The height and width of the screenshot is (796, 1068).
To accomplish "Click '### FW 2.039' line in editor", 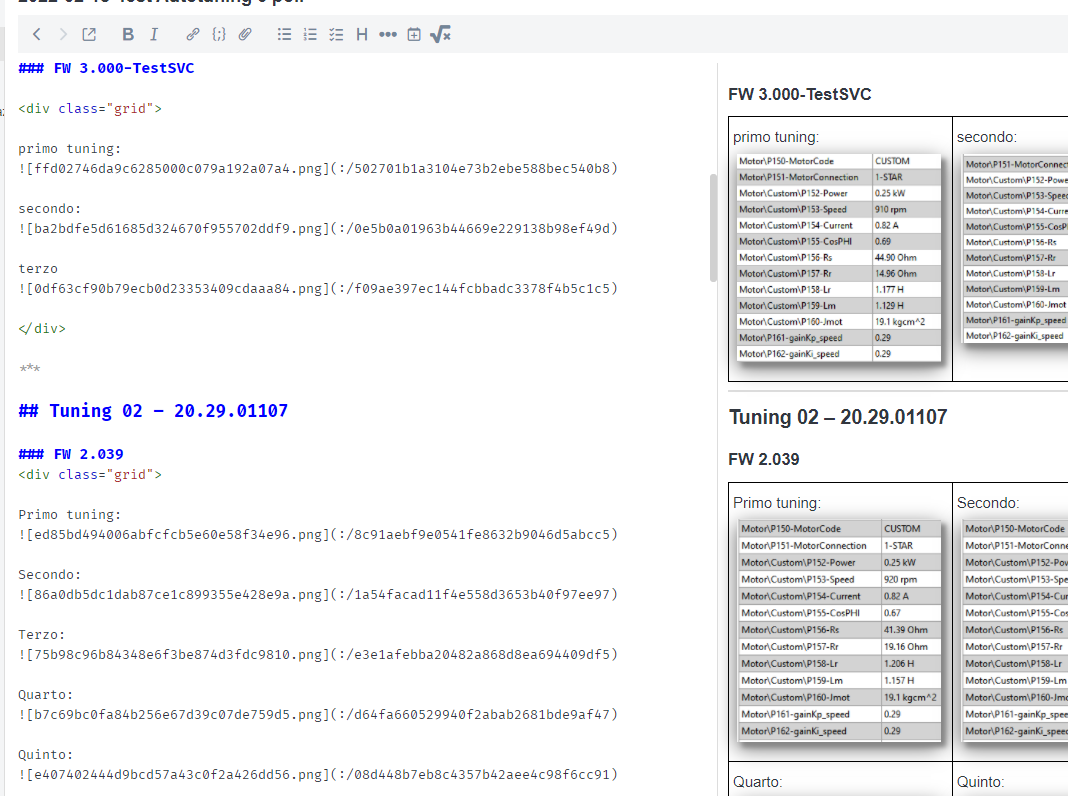I will click(71, 454).
